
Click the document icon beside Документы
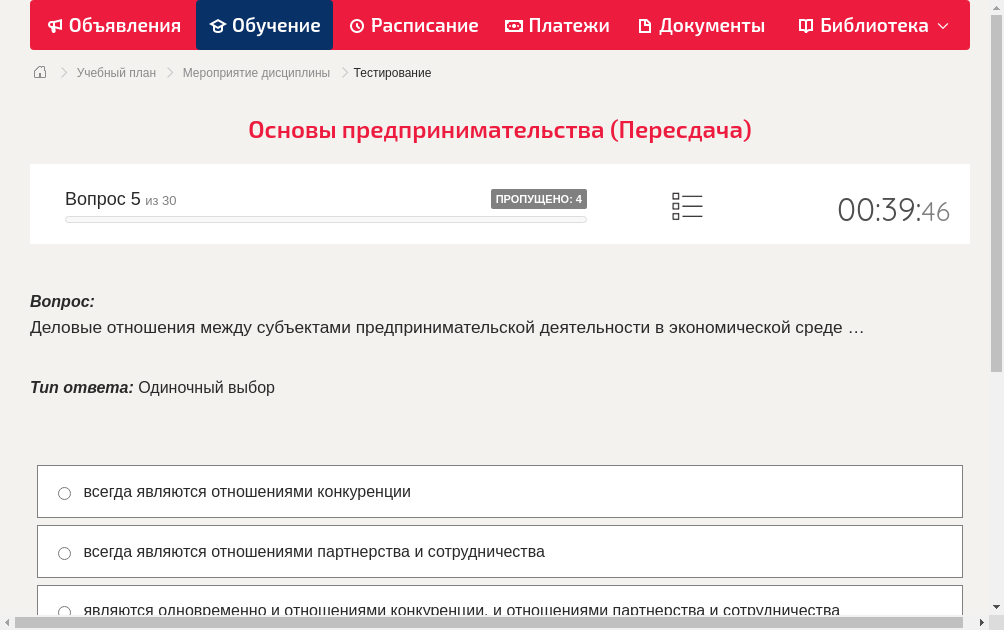[x=643, y=25]
